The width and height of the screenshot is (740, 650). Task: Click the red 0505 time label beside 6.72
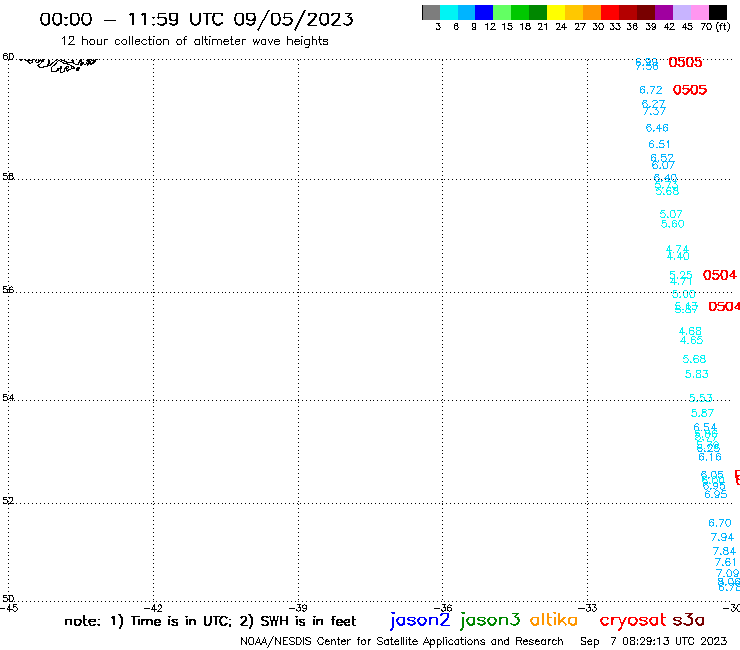pyautogui.click(x=690, y=90)
